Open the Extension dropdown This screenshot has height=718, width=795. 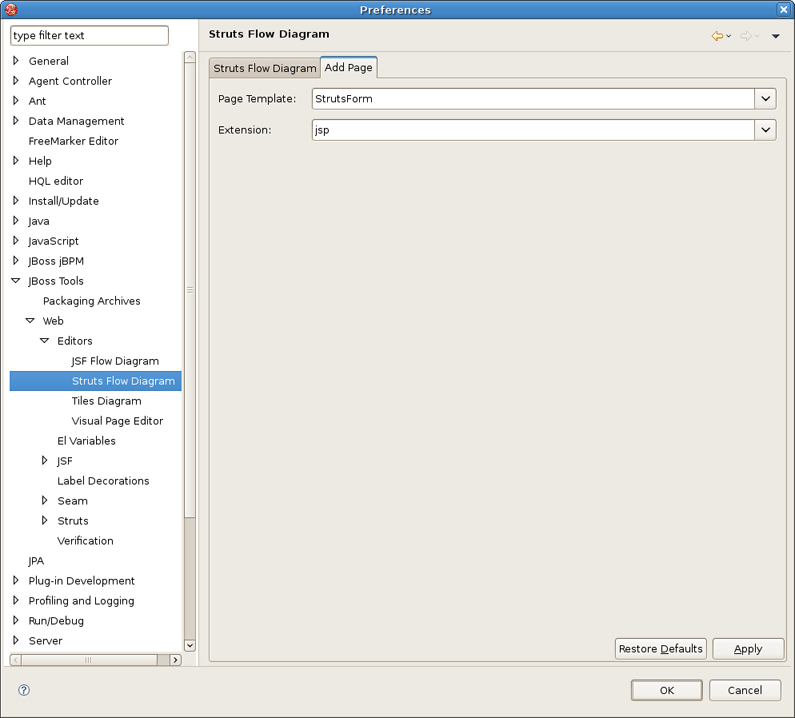tap(766, 130)
